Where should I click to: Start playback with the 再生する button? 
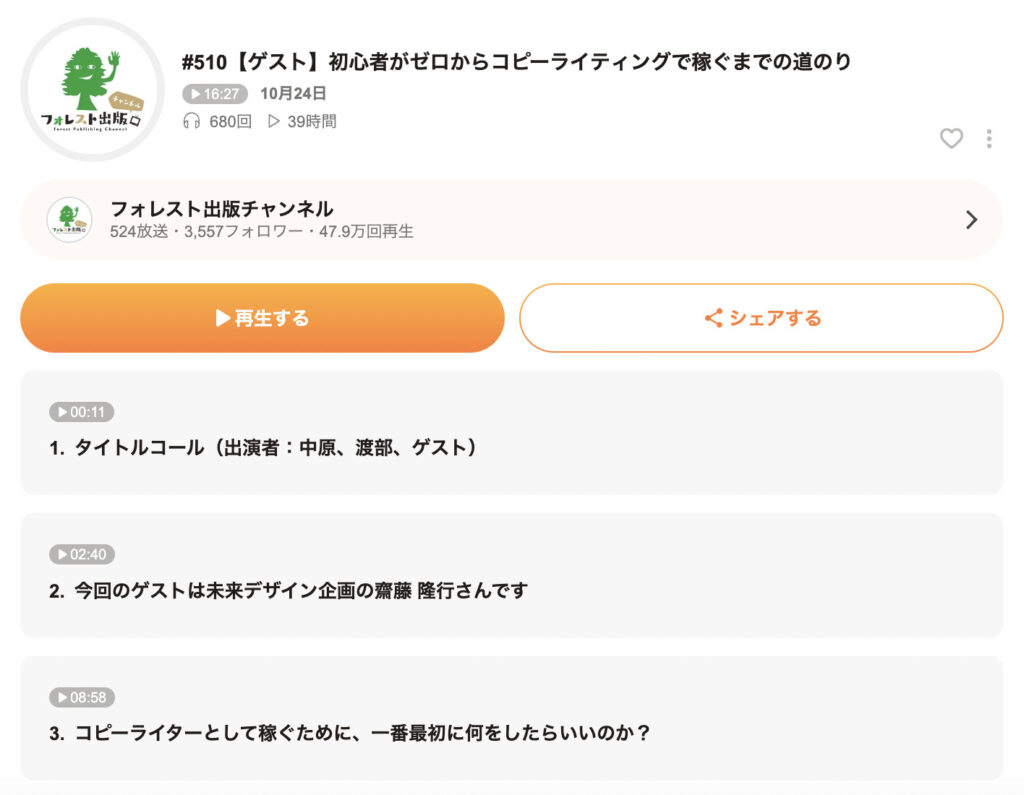tap(263, 318)
